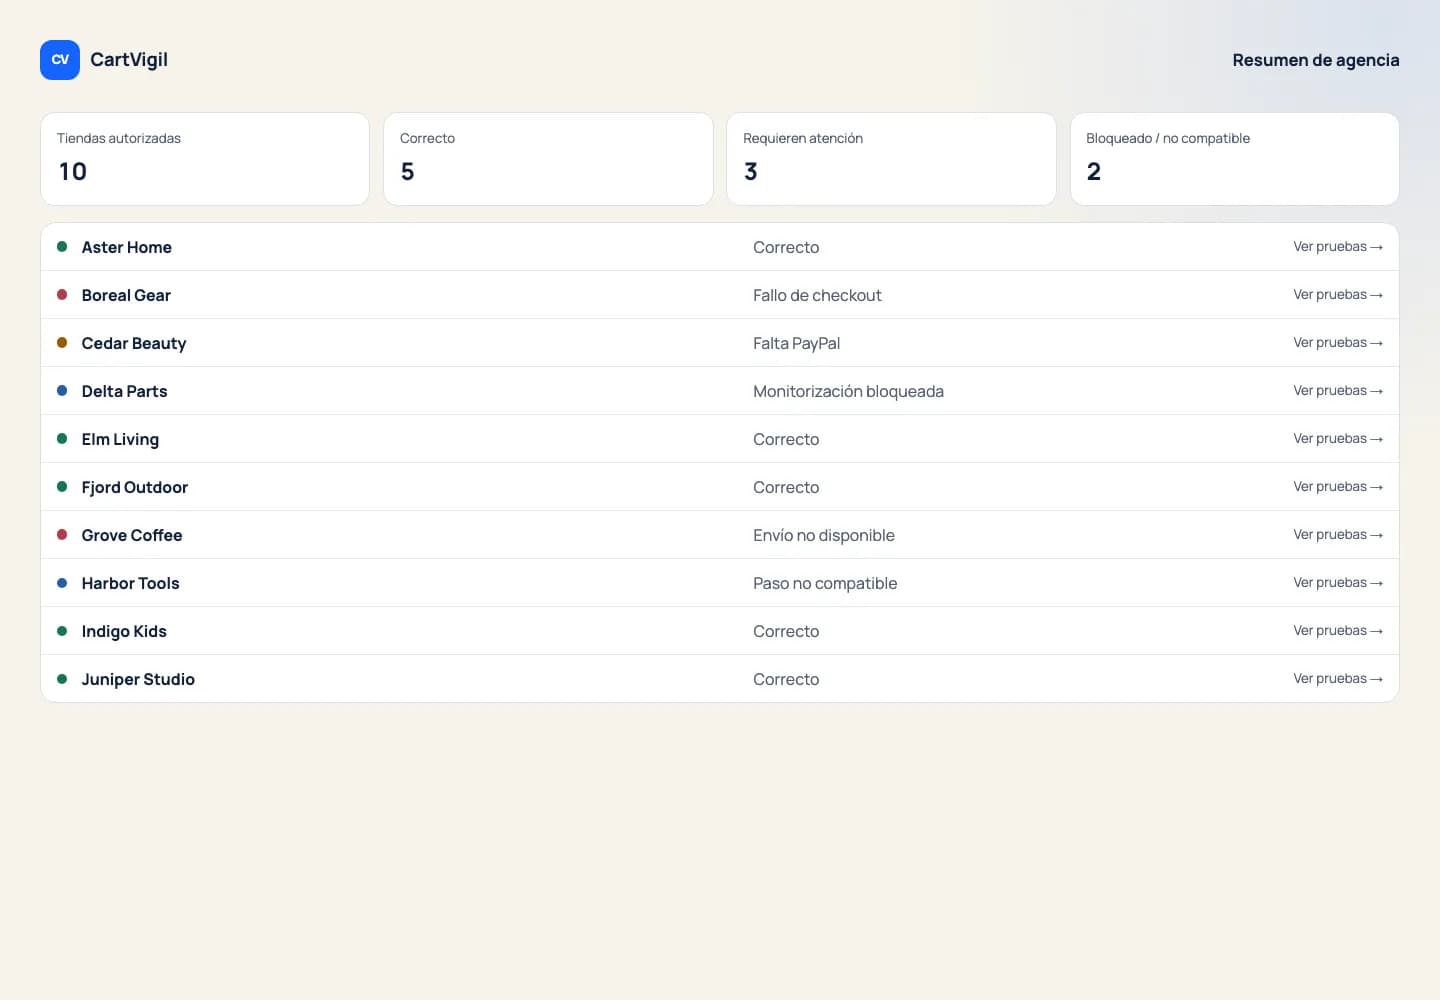Click the blue status dot beside Harbor Tools
The height and width of the screenshot is (1000, 1440).
pos(62,583)
